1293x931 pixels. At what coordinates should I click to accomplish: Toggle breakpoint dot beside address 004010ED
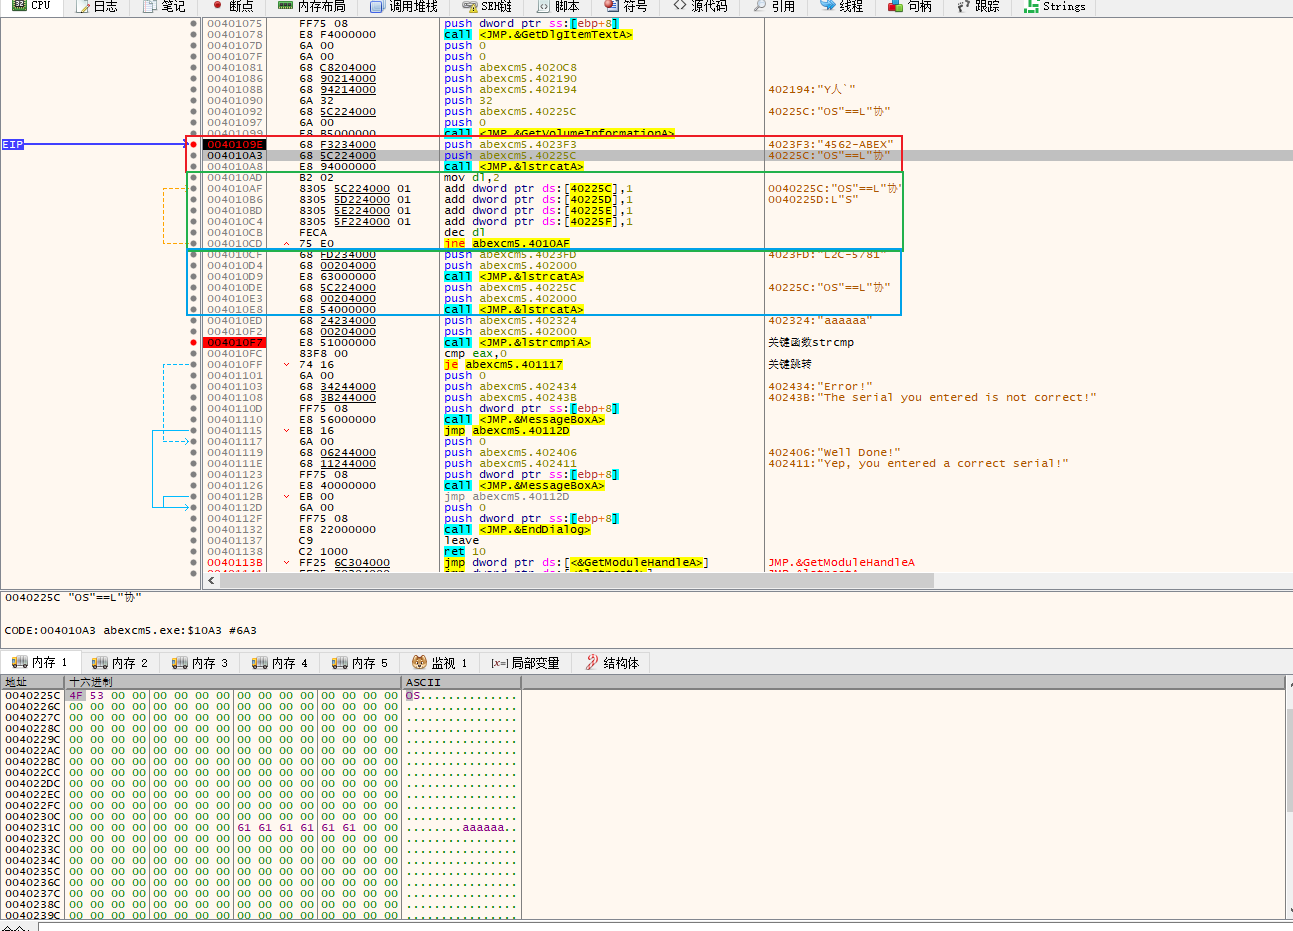[x=193, y=320]
